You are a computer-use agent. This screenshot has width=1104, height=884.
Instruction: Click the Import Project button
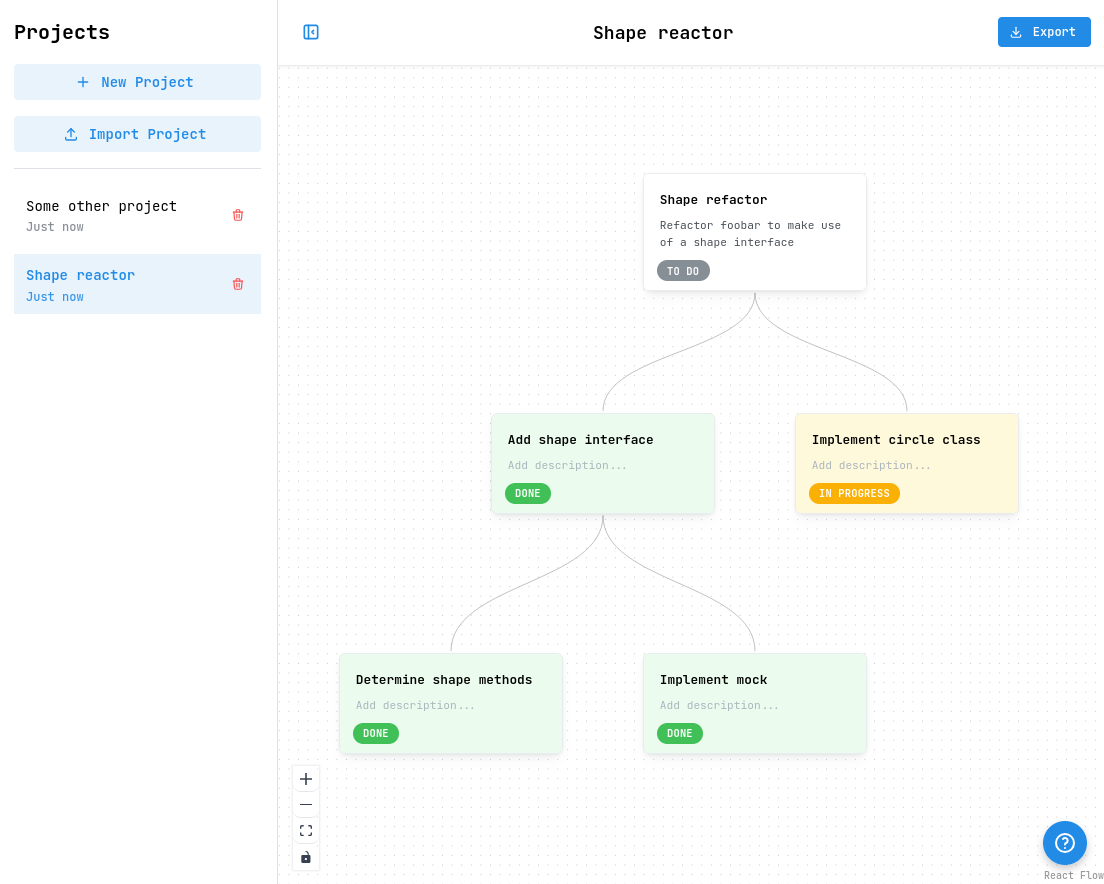click(x=137, y=133)
